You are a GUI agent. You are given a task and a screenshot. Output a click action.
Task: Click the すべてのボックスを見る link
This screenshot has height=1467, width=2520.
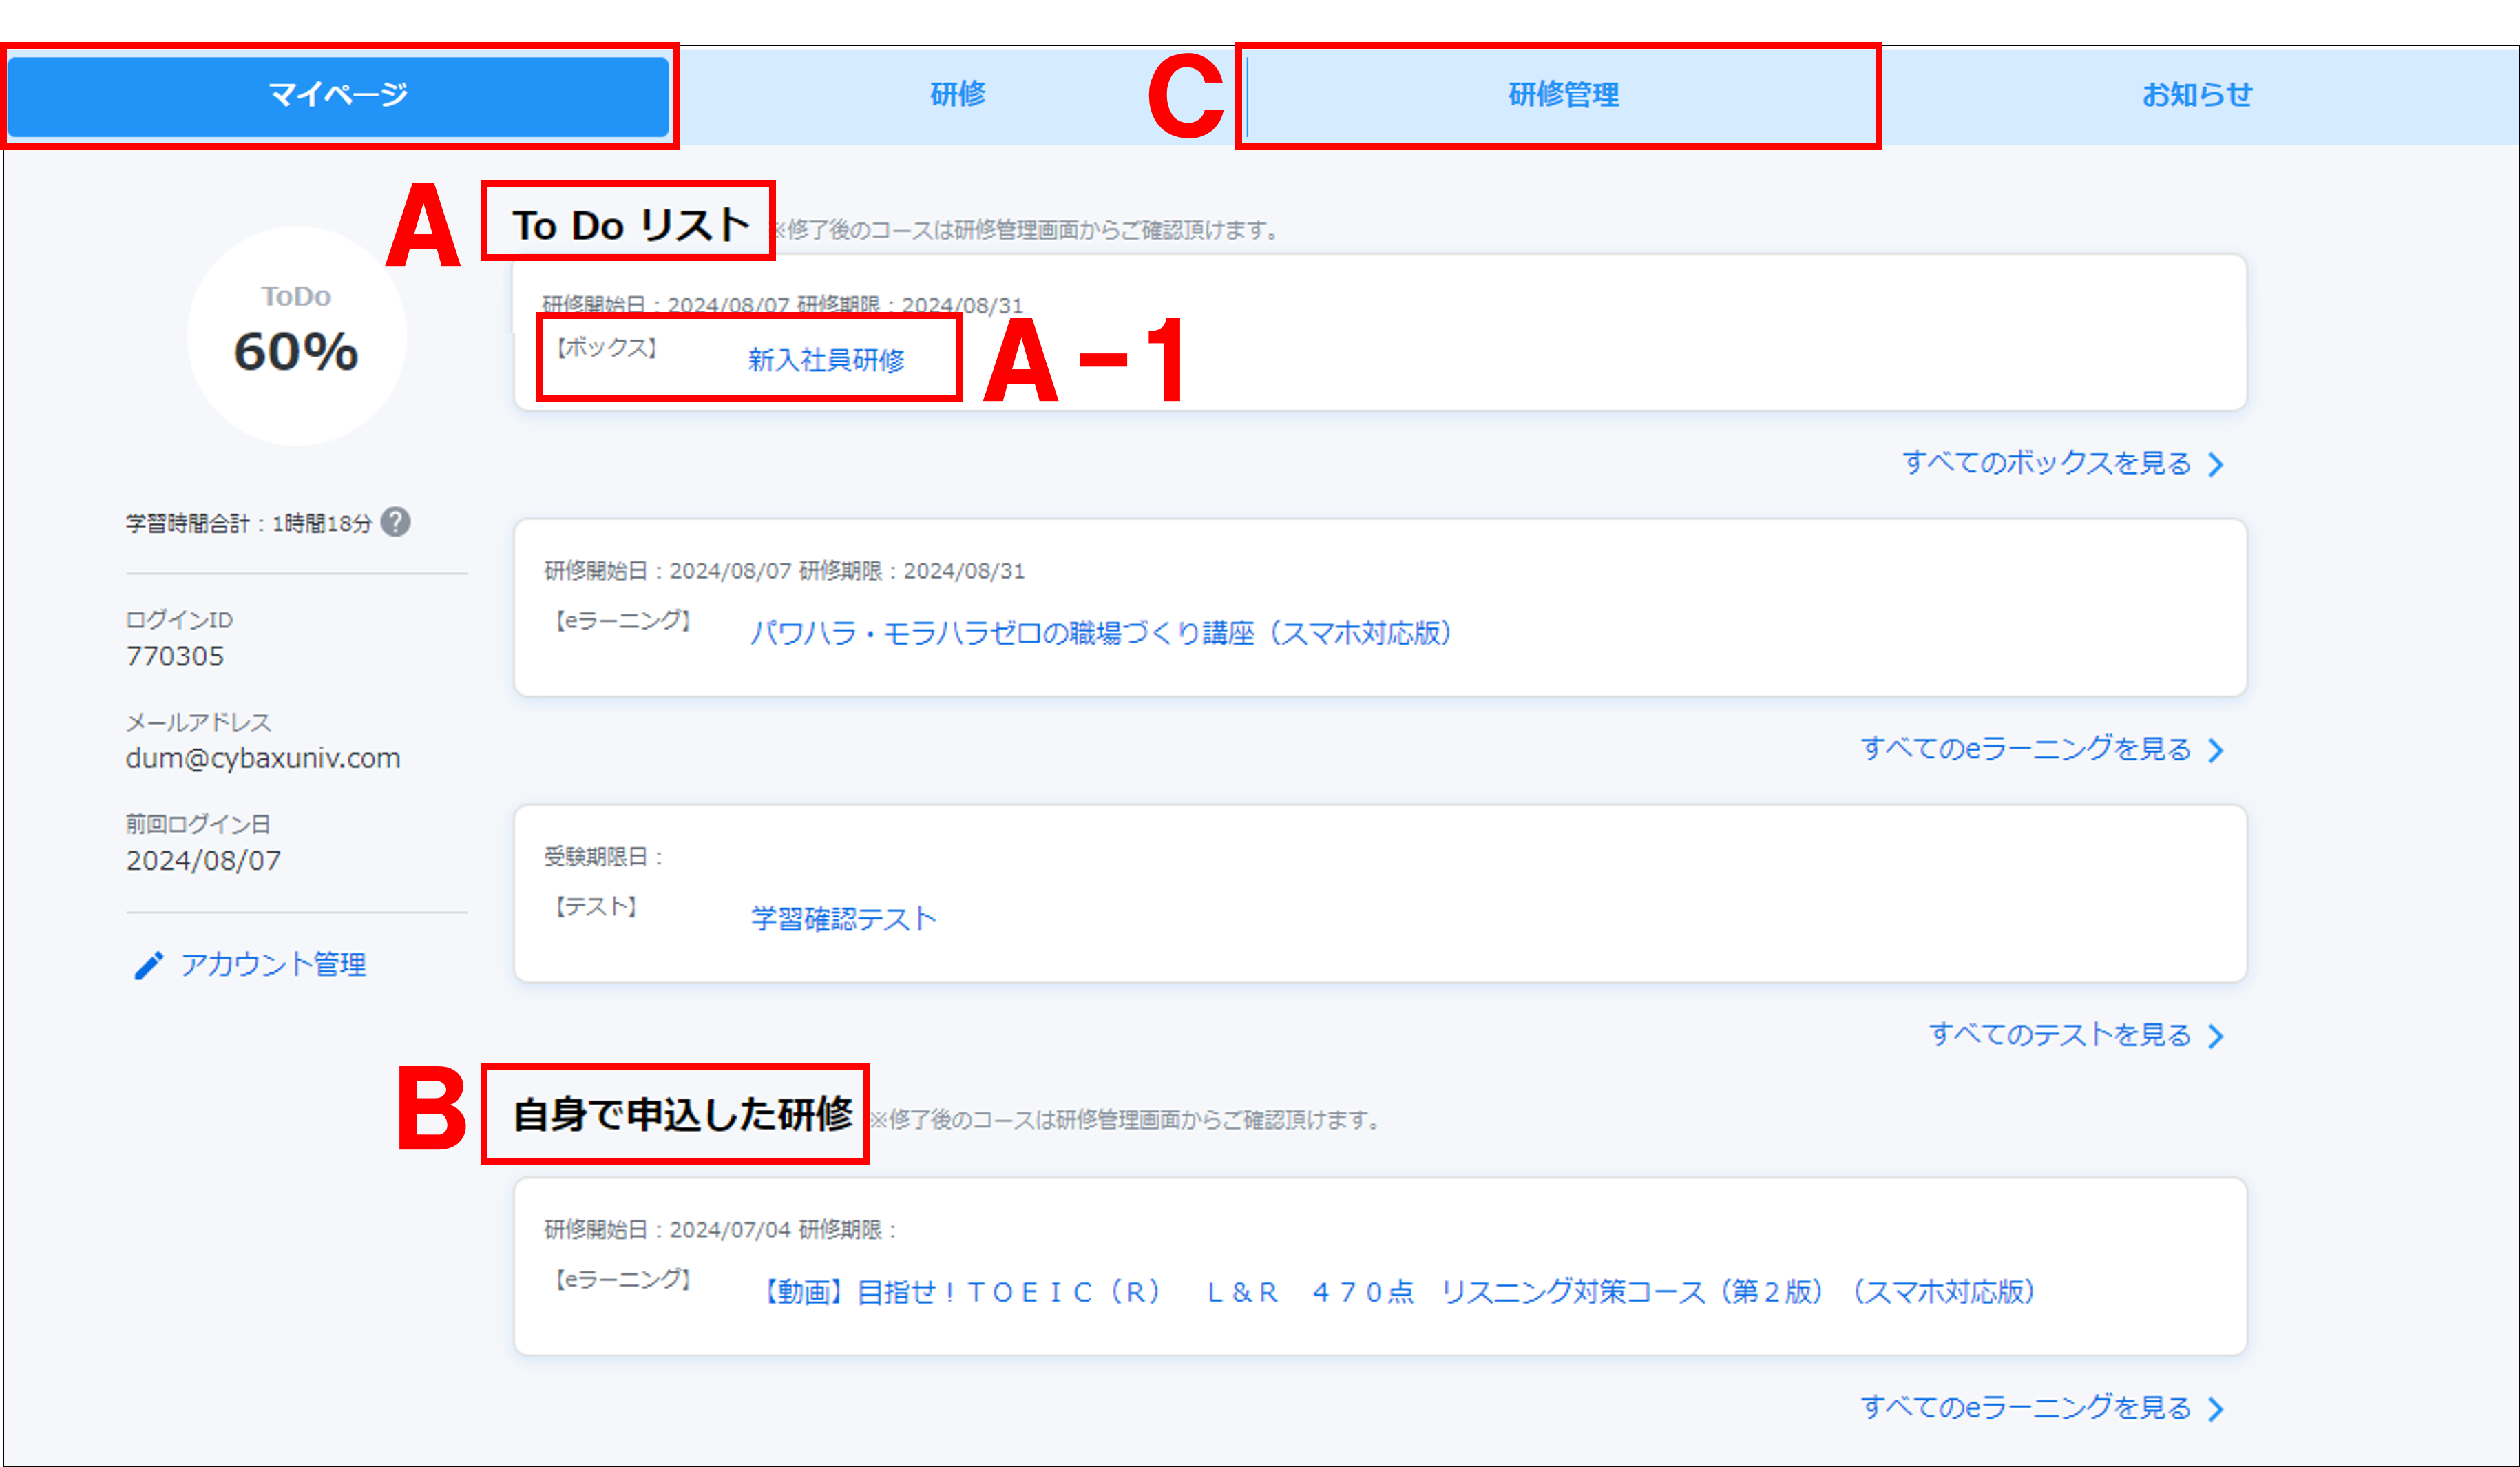2046,463
